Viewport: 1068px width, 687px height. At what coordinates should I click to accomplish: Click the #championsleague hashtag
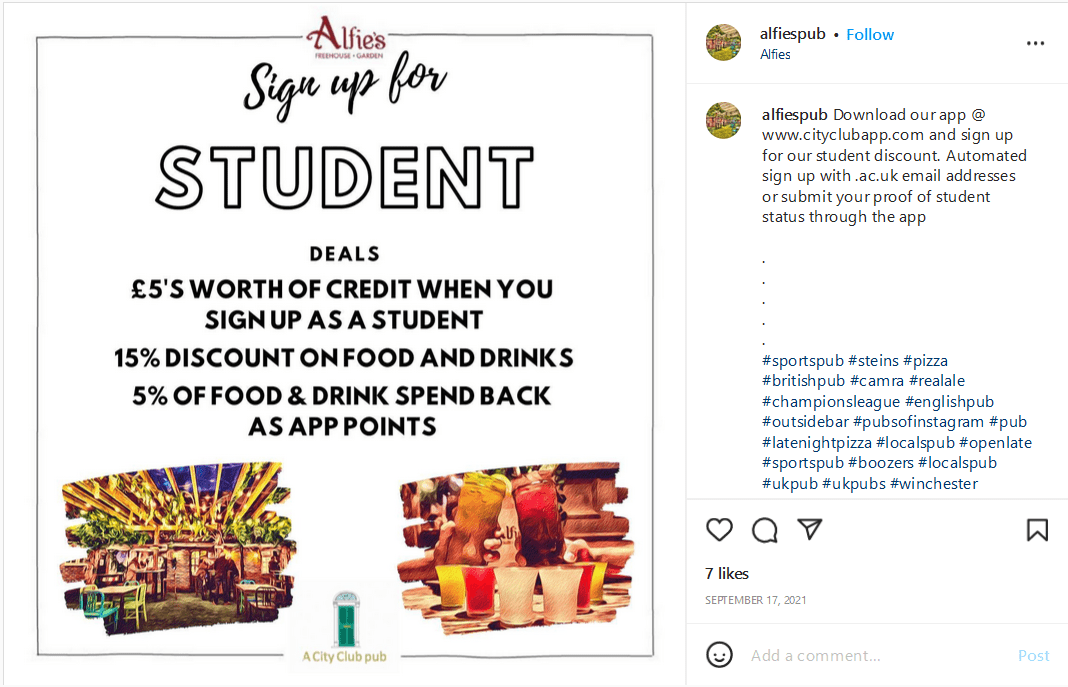pyautogui.click(x=830, y=402)
